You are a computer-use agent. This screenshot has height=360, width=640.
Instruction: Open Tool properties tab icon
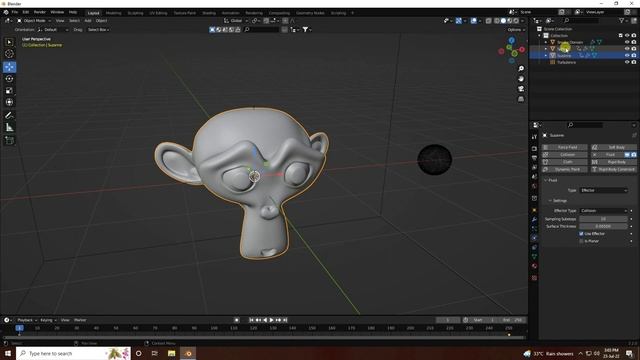[534, 137]
